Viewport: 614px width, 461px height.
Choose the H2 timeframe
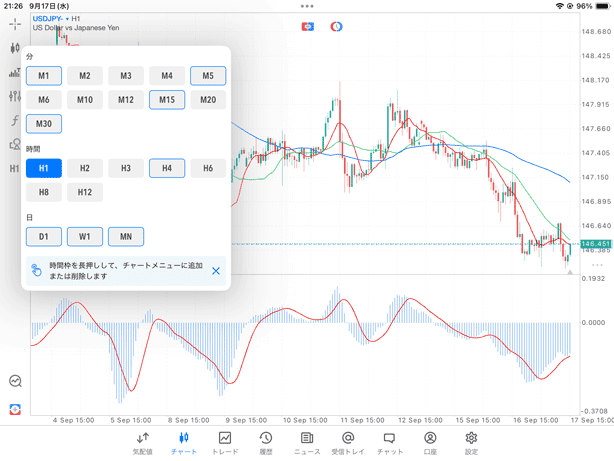tap(85, 168)
